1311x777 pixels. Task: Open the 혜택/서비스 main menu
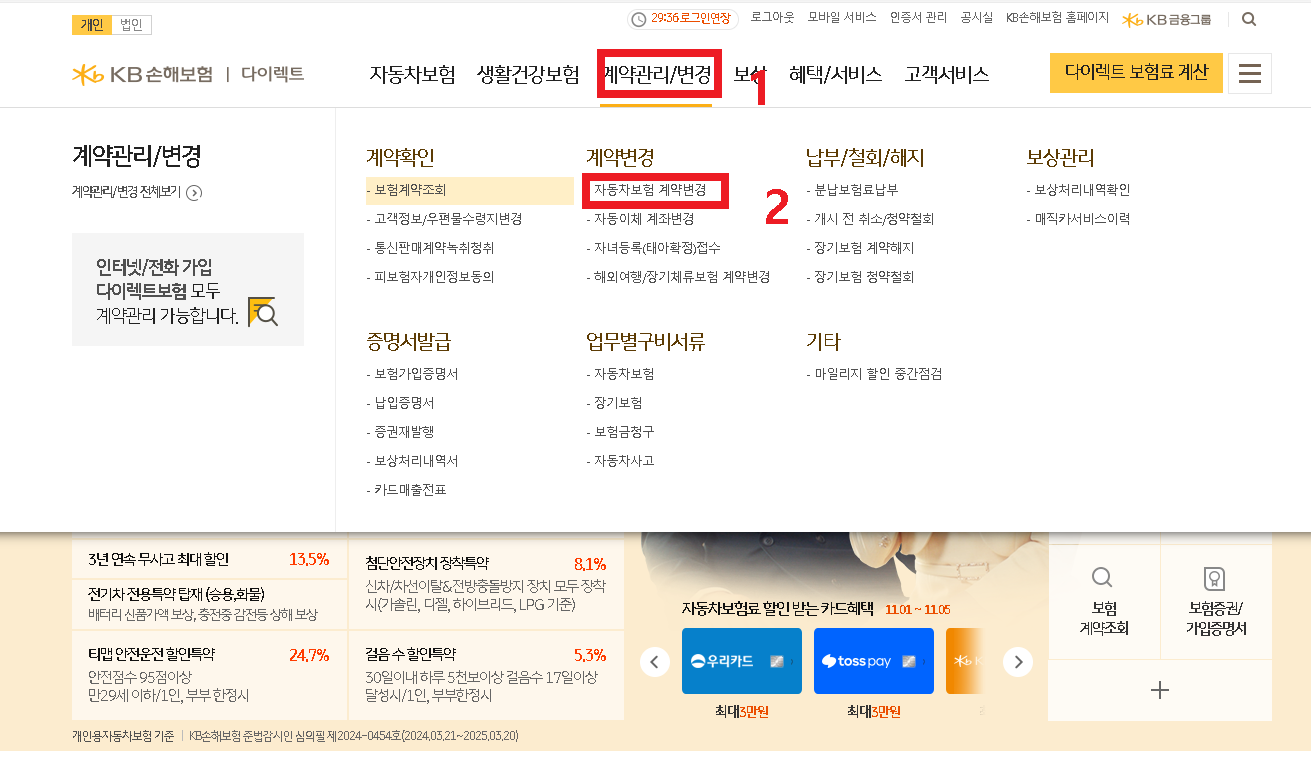click(835, 74)
